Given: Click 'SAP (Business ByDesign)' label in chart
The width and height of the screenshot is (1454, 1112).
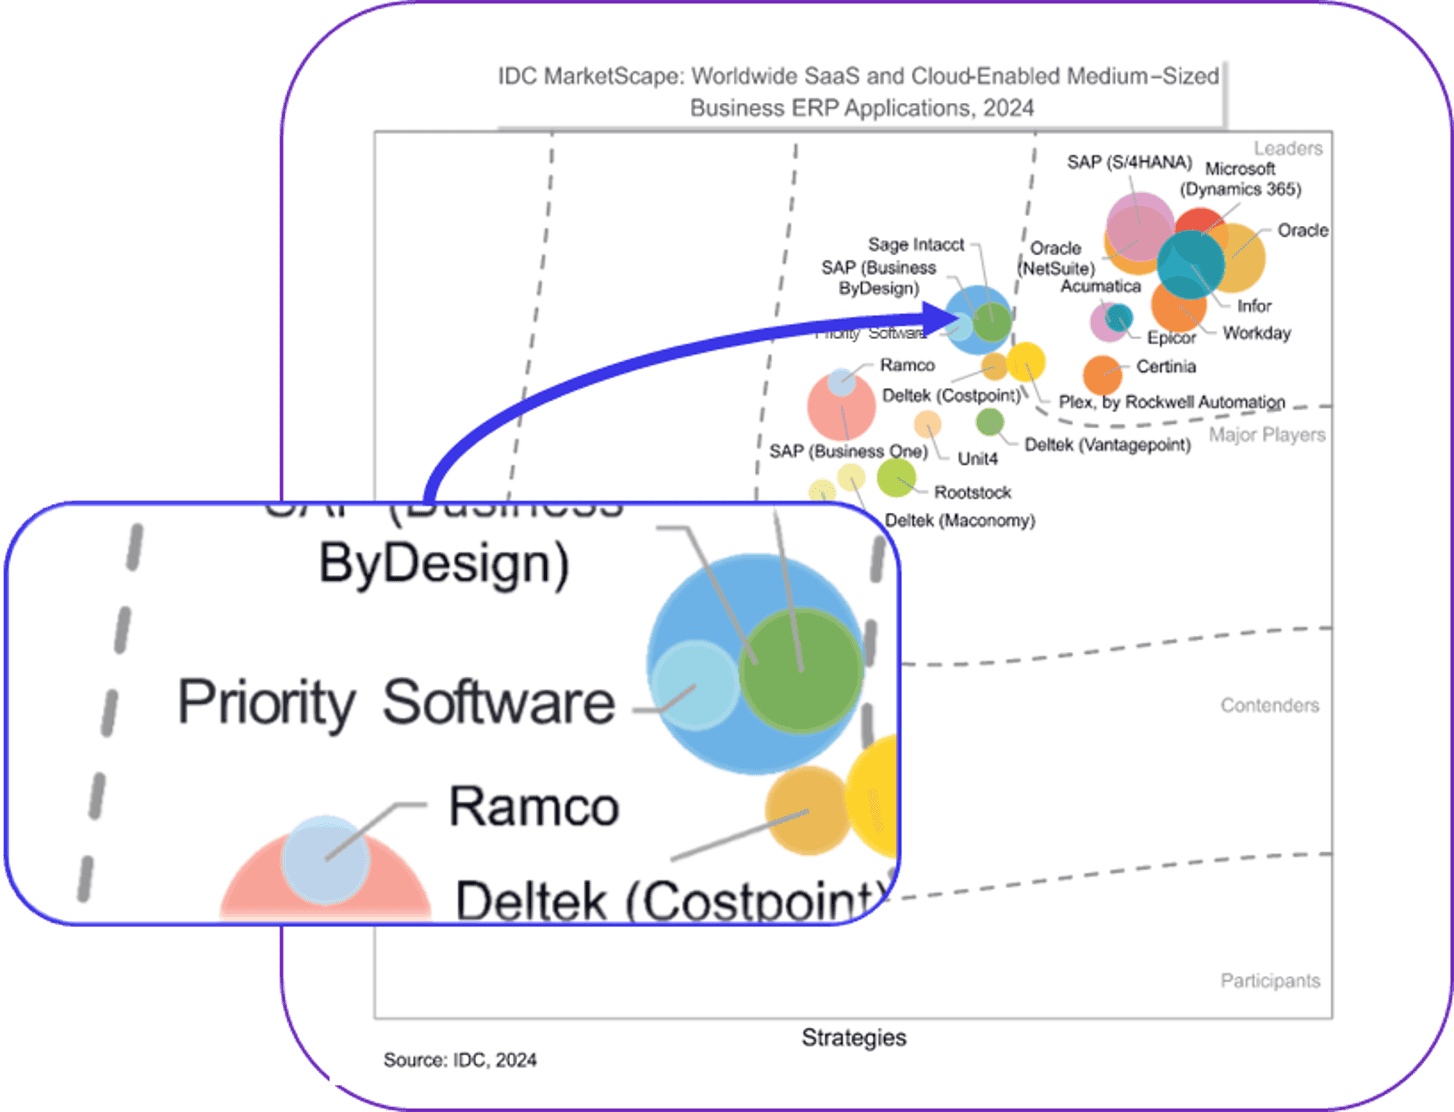Looking at the screenshot, I should pyautogui.click(x=879, y=278).
